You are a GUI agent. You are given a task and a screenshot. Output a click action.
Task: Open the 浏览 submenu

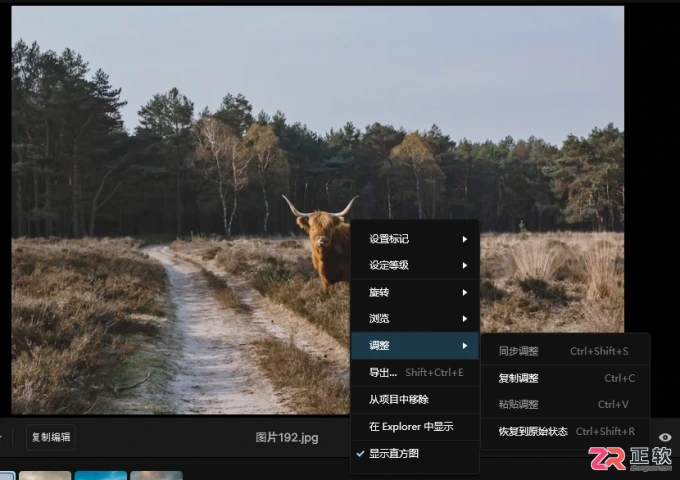pyautogui.click(x=415, y=319)
